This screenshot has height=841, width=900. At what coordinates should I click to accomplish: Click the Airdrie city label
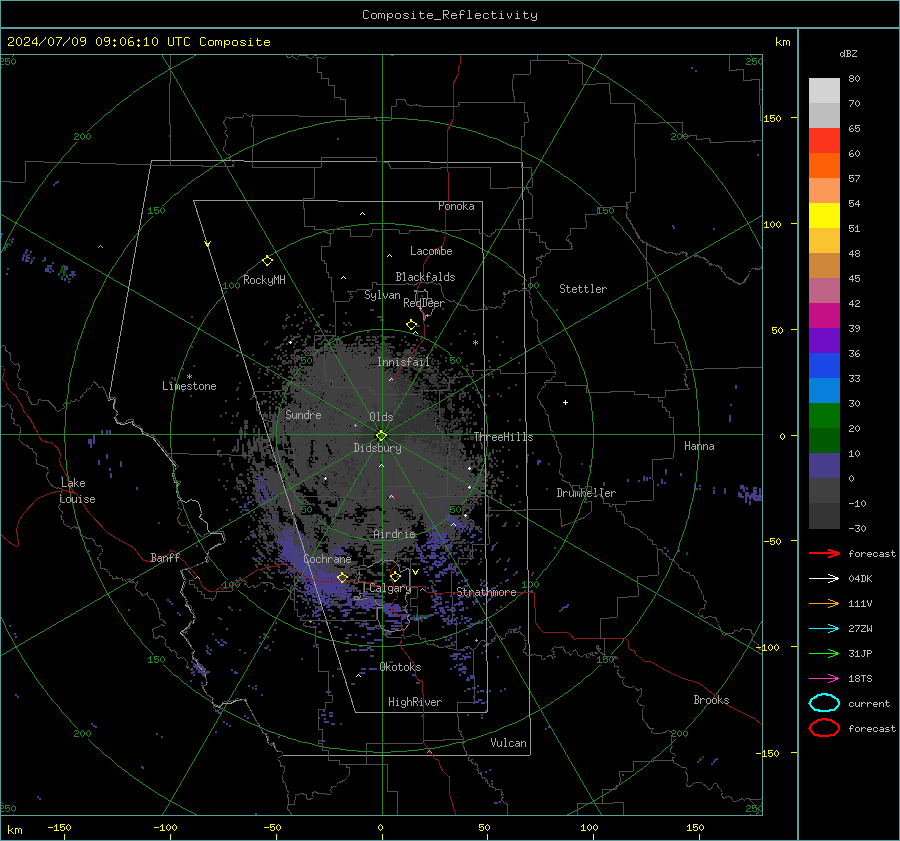coord(394,534)
